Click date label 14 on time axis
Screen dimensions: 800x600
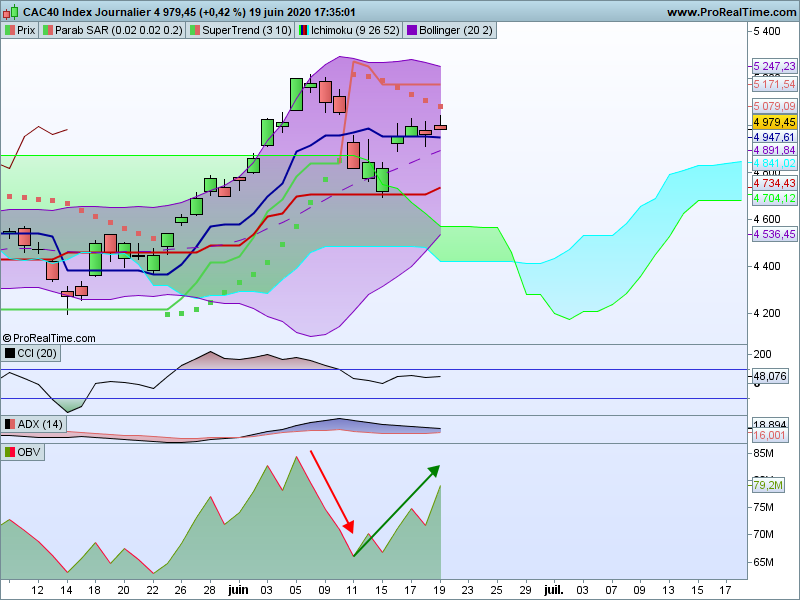coord(66,590)
